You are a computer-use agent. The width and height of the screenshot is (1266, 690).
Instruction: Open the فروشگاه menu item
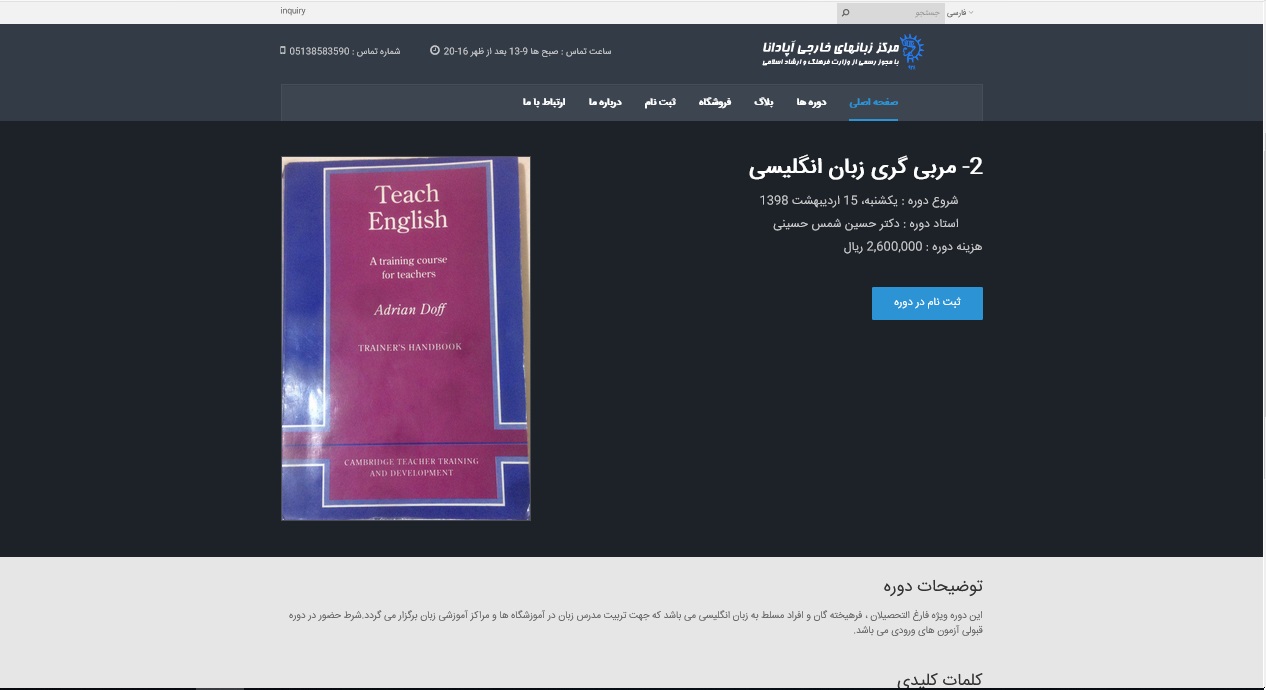(x=714, y=102)
